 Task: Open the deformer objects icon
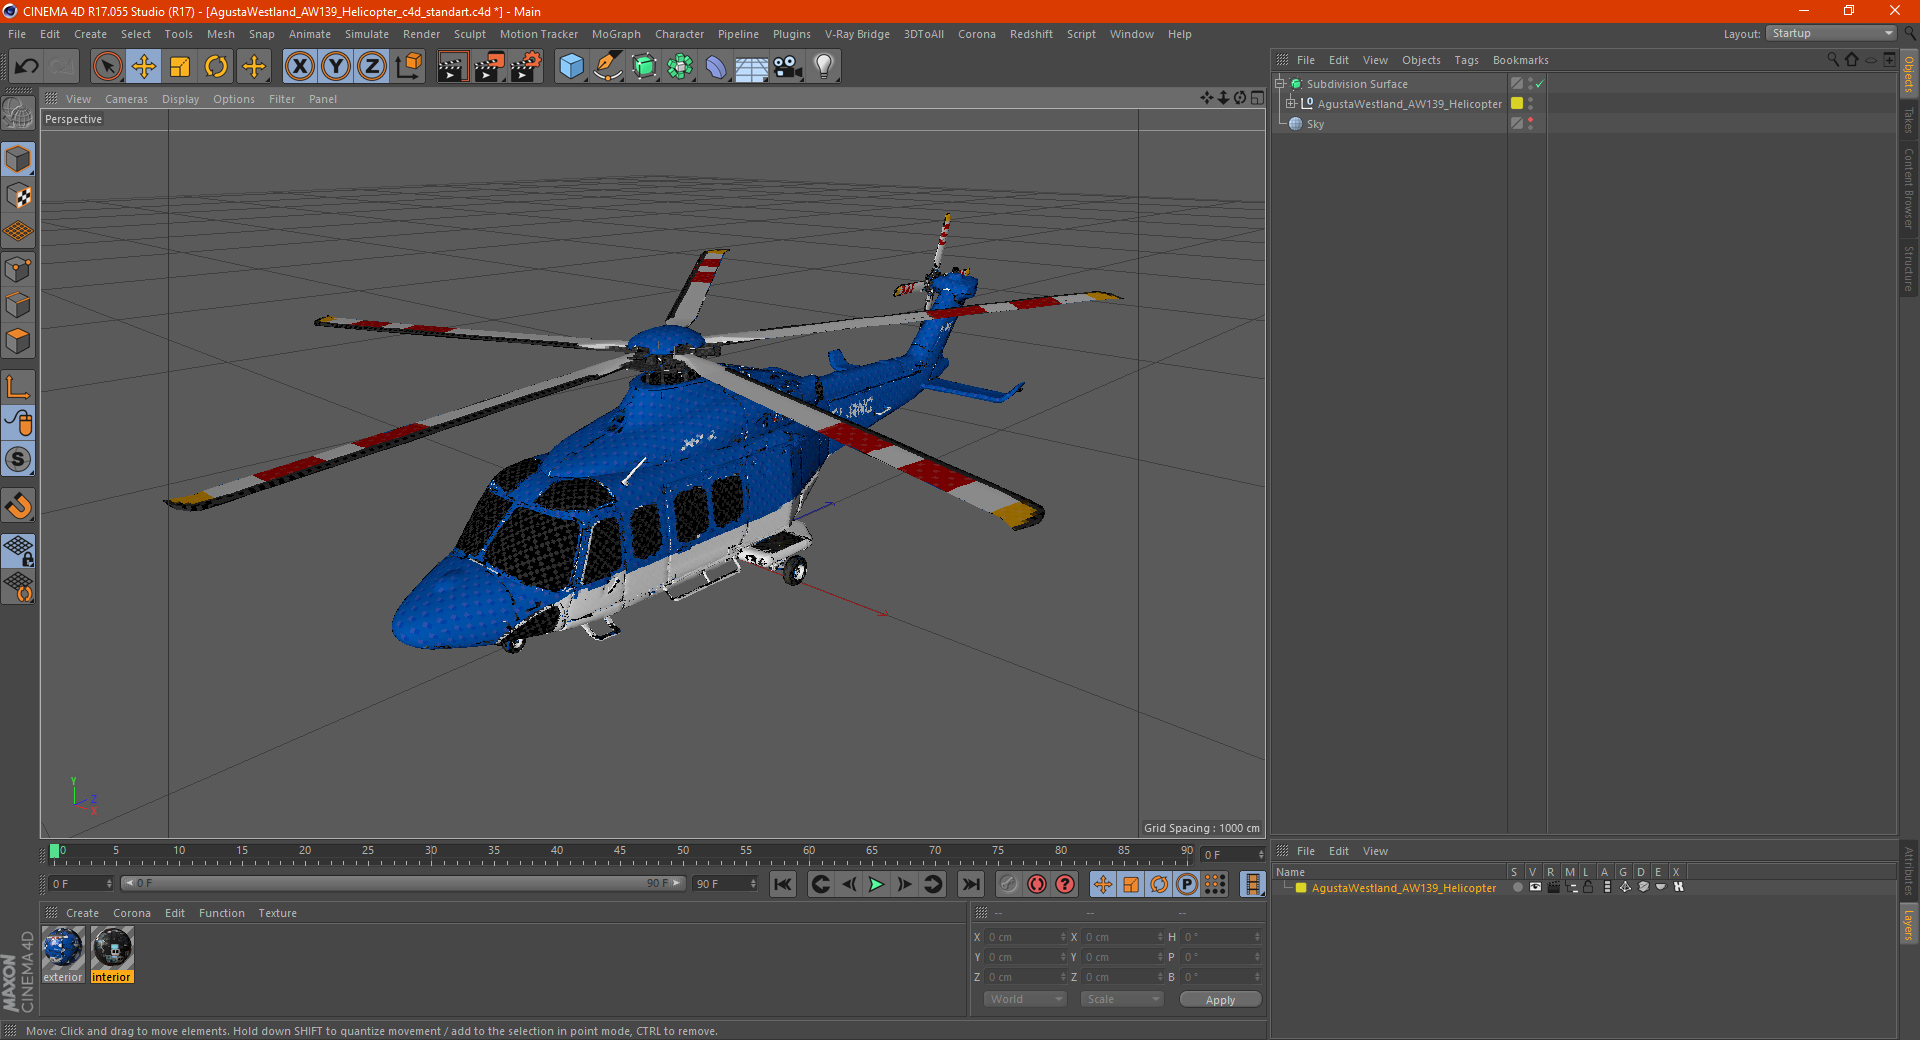point(716,67)
